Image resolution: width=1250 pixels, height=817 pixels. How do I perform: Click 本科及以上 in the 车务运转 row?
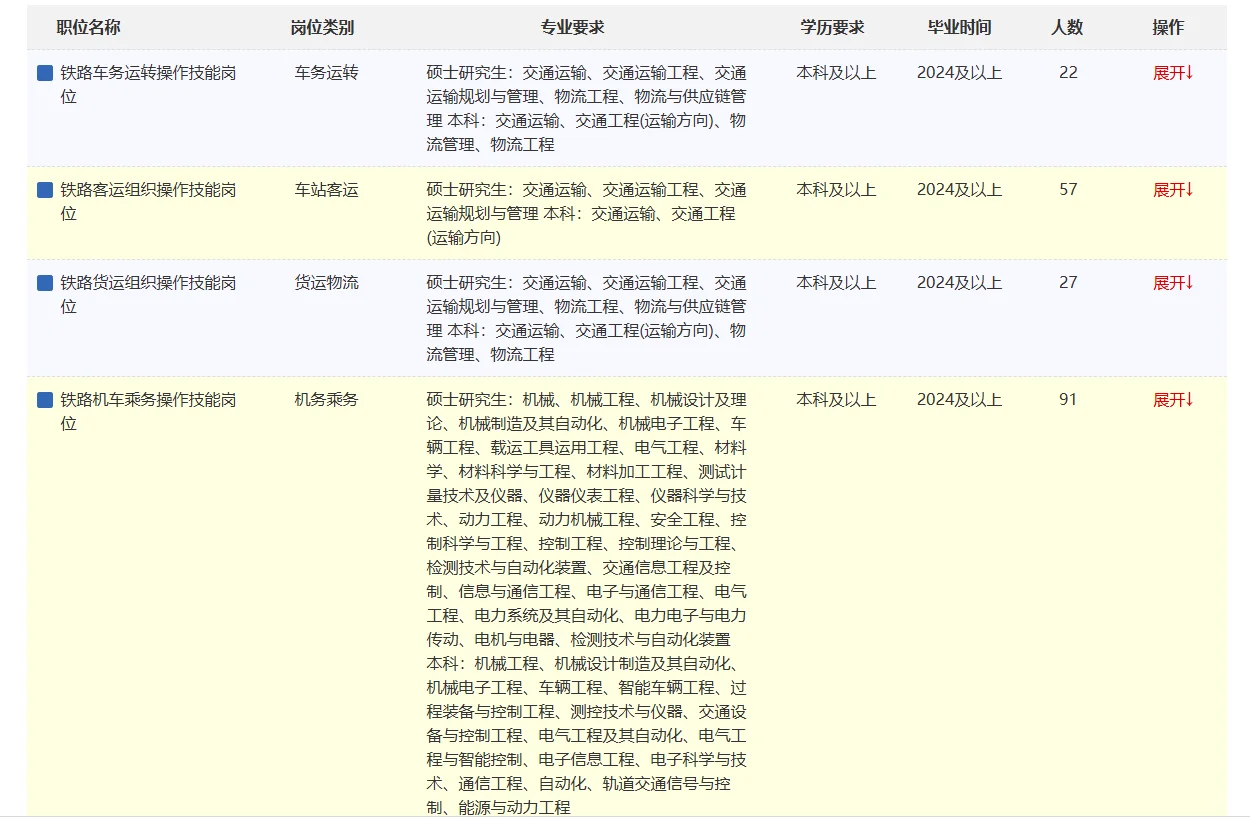836,73
